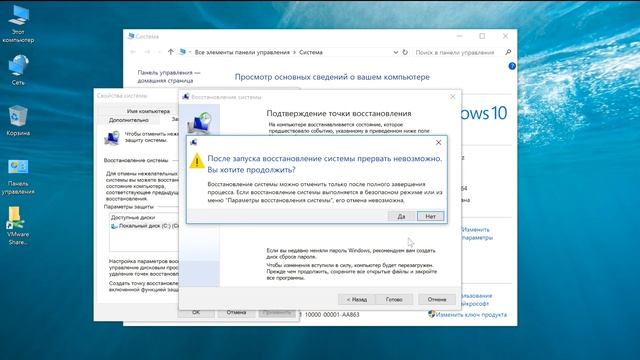Click the heading Подтверждение точки восстановления
Viewport: 640px width, 360px height.
(x=339, y=113)
